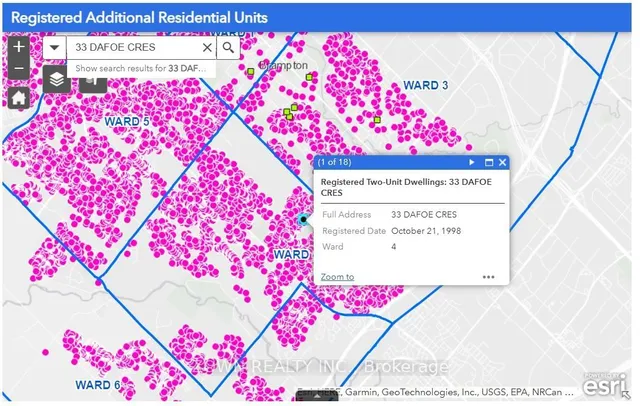Open the widget next to layers button

[93, 80]
